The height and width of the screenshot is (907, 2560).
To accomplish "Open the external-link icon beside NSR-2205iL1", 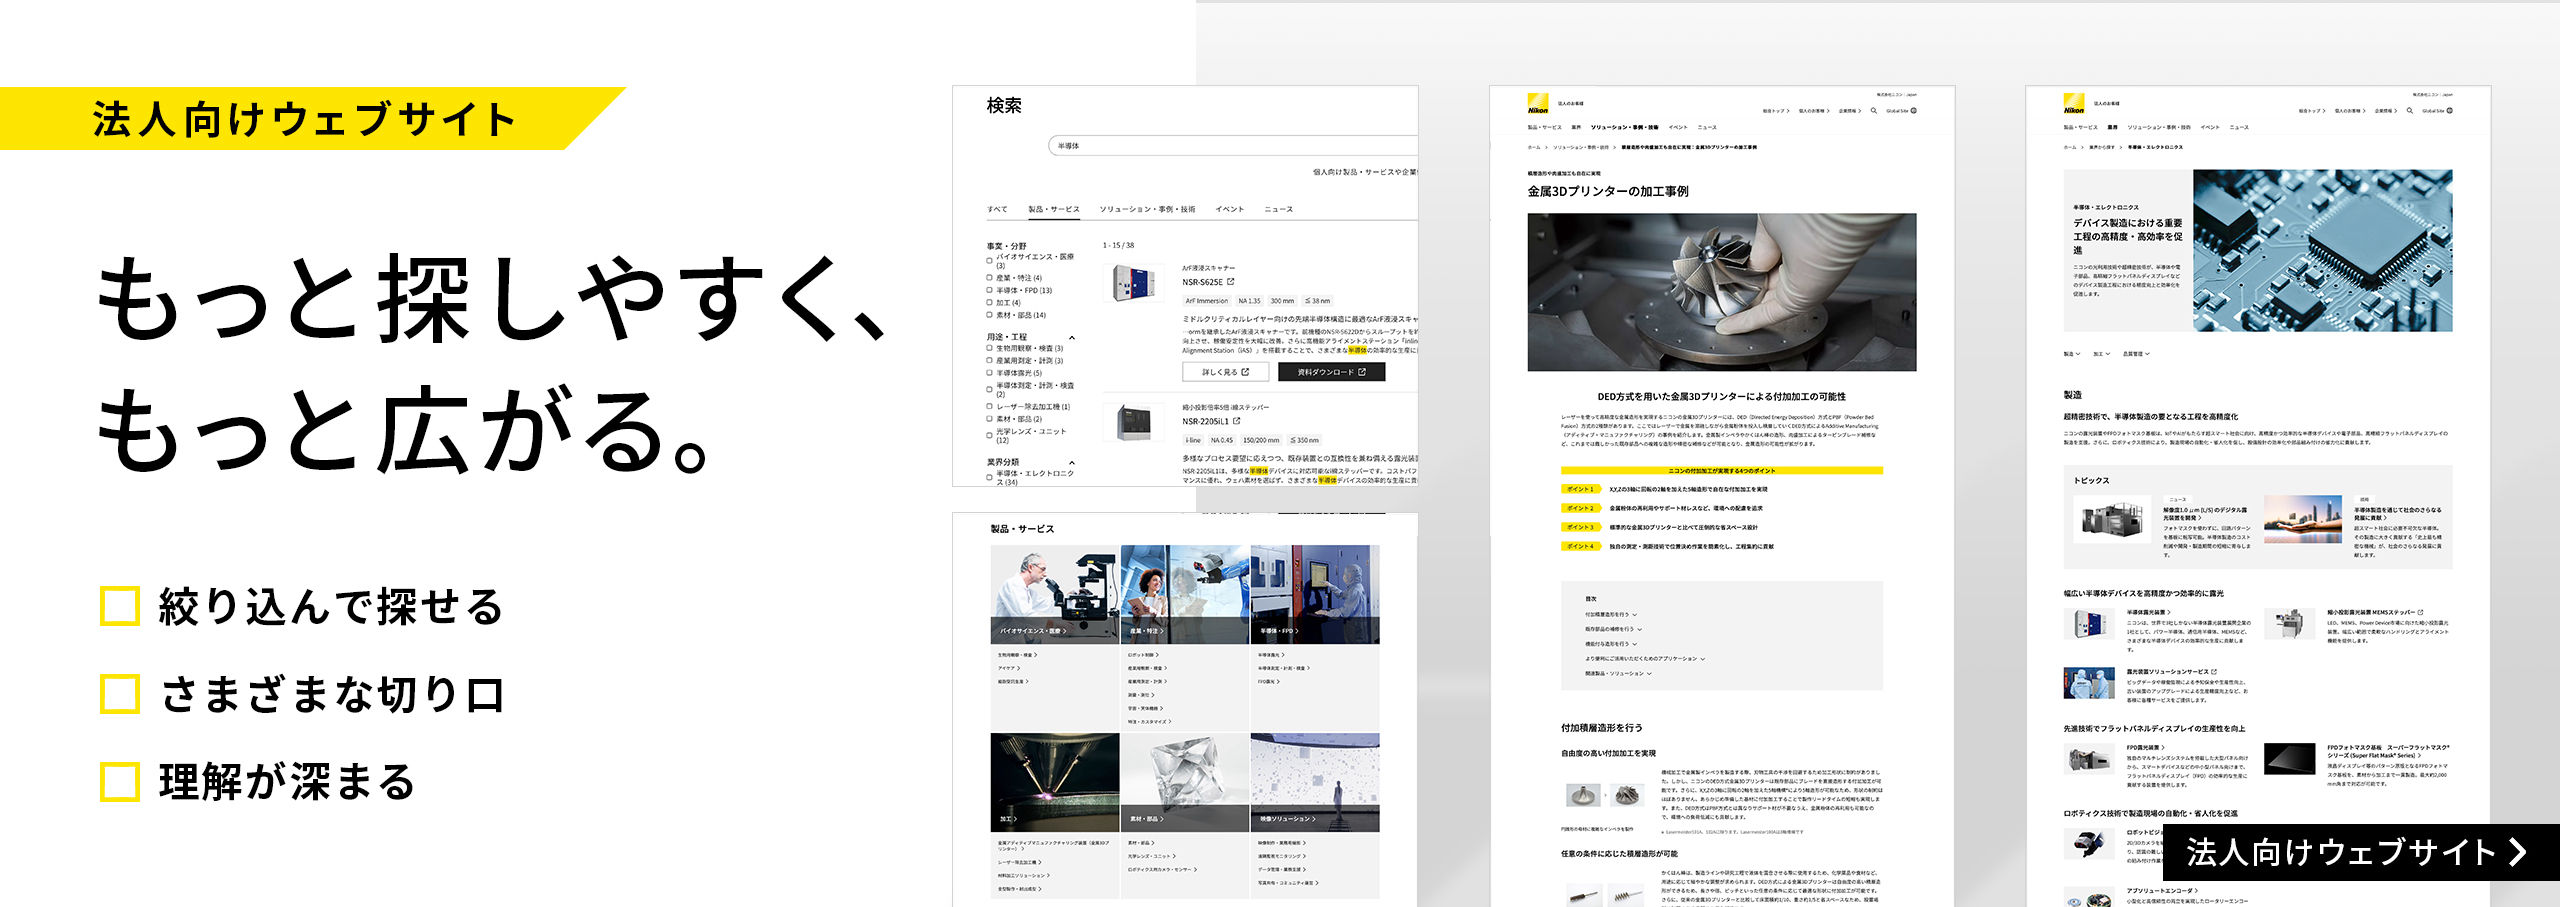I will (1237, 421).
